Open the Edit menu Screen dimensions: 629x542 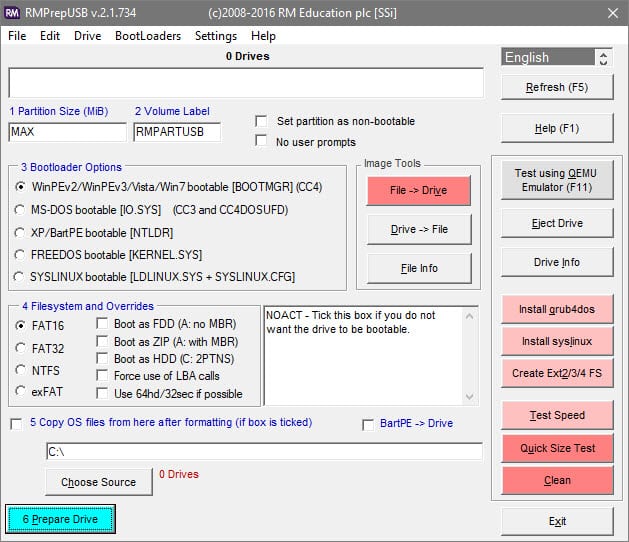(x=50, y=36)
